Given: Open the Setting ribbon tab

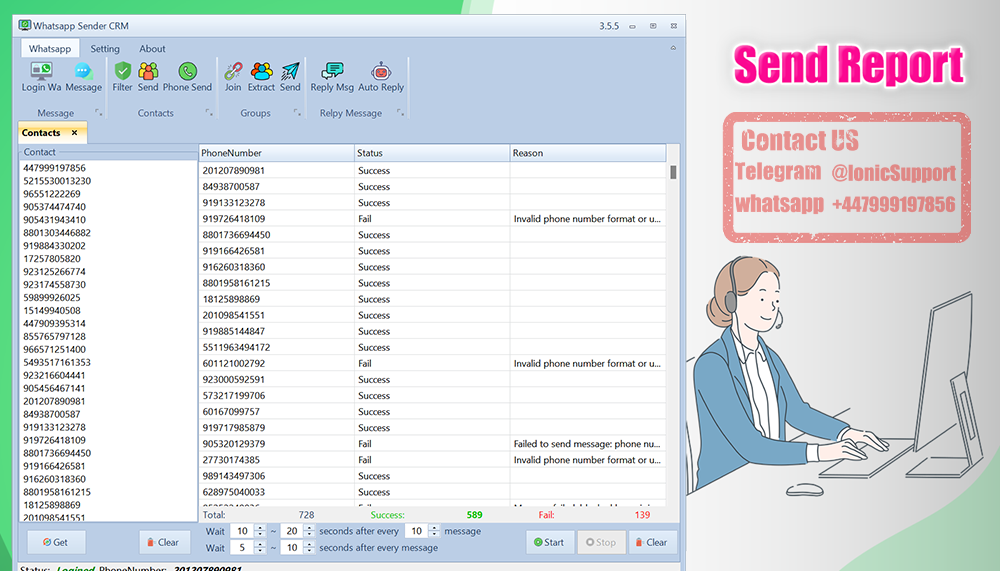Looking at the screenshot, I should click(x=105, y=48).
